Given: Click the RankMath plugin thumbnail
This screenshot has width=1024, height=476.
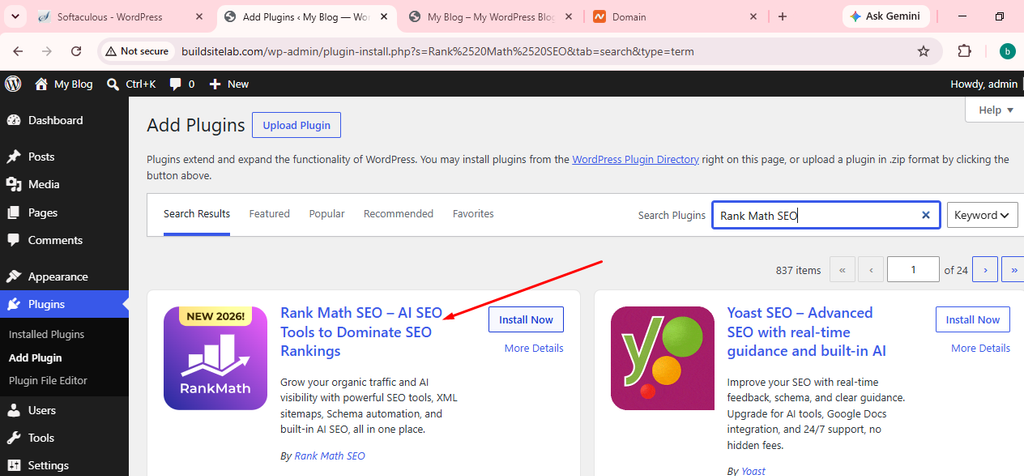Looking at the screenshot, I should pyautogui.click(x=216, y=358).
